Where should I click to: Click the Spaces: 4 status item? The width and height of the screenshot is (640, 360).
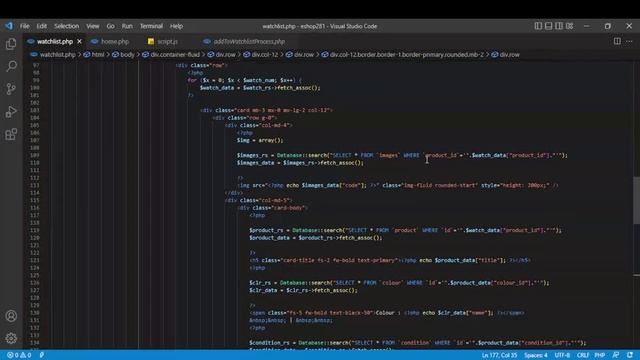(536, 355)
